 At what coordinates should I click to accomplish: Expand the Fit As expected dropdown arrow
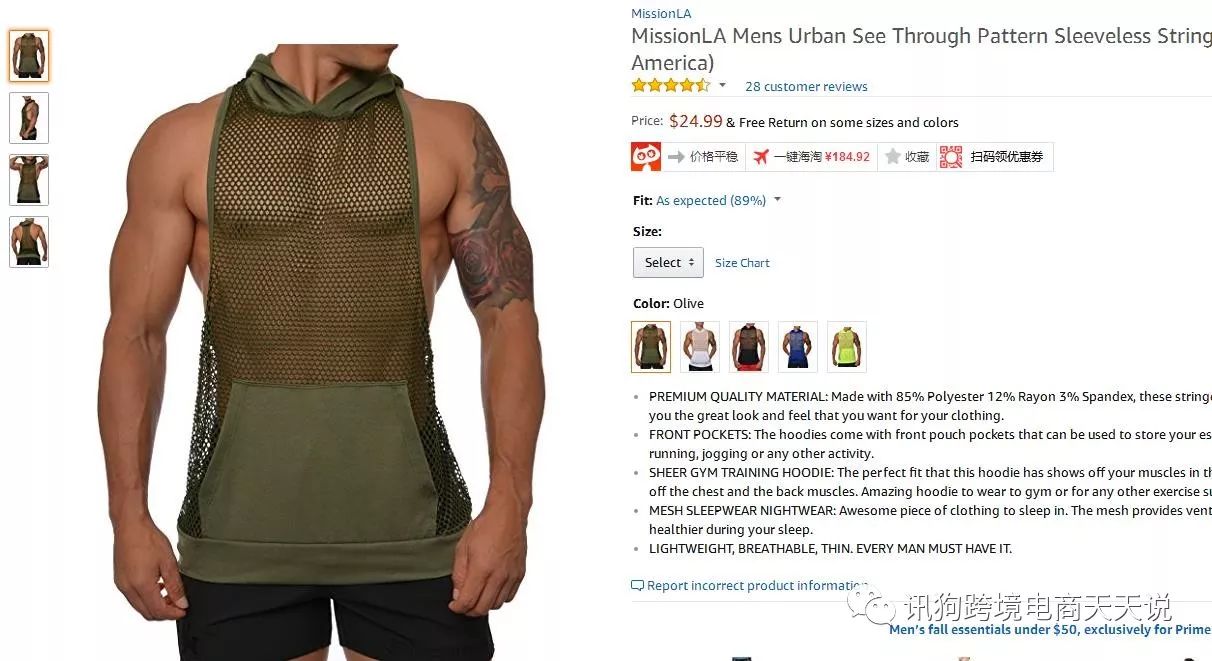777,200
